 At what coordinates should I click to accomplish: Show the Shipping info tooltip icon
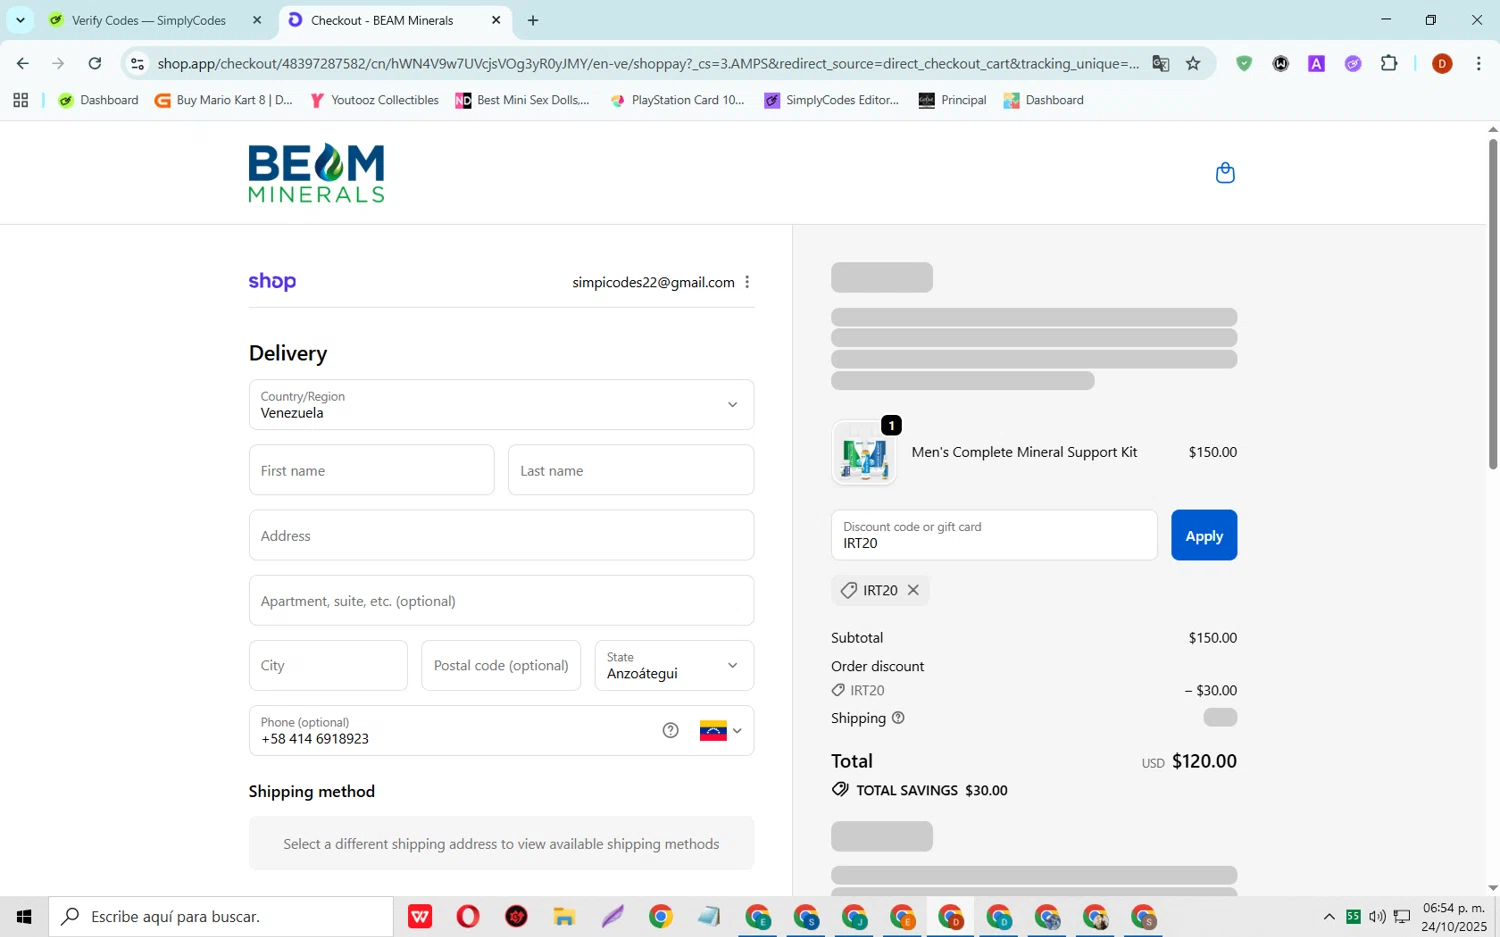898,718
